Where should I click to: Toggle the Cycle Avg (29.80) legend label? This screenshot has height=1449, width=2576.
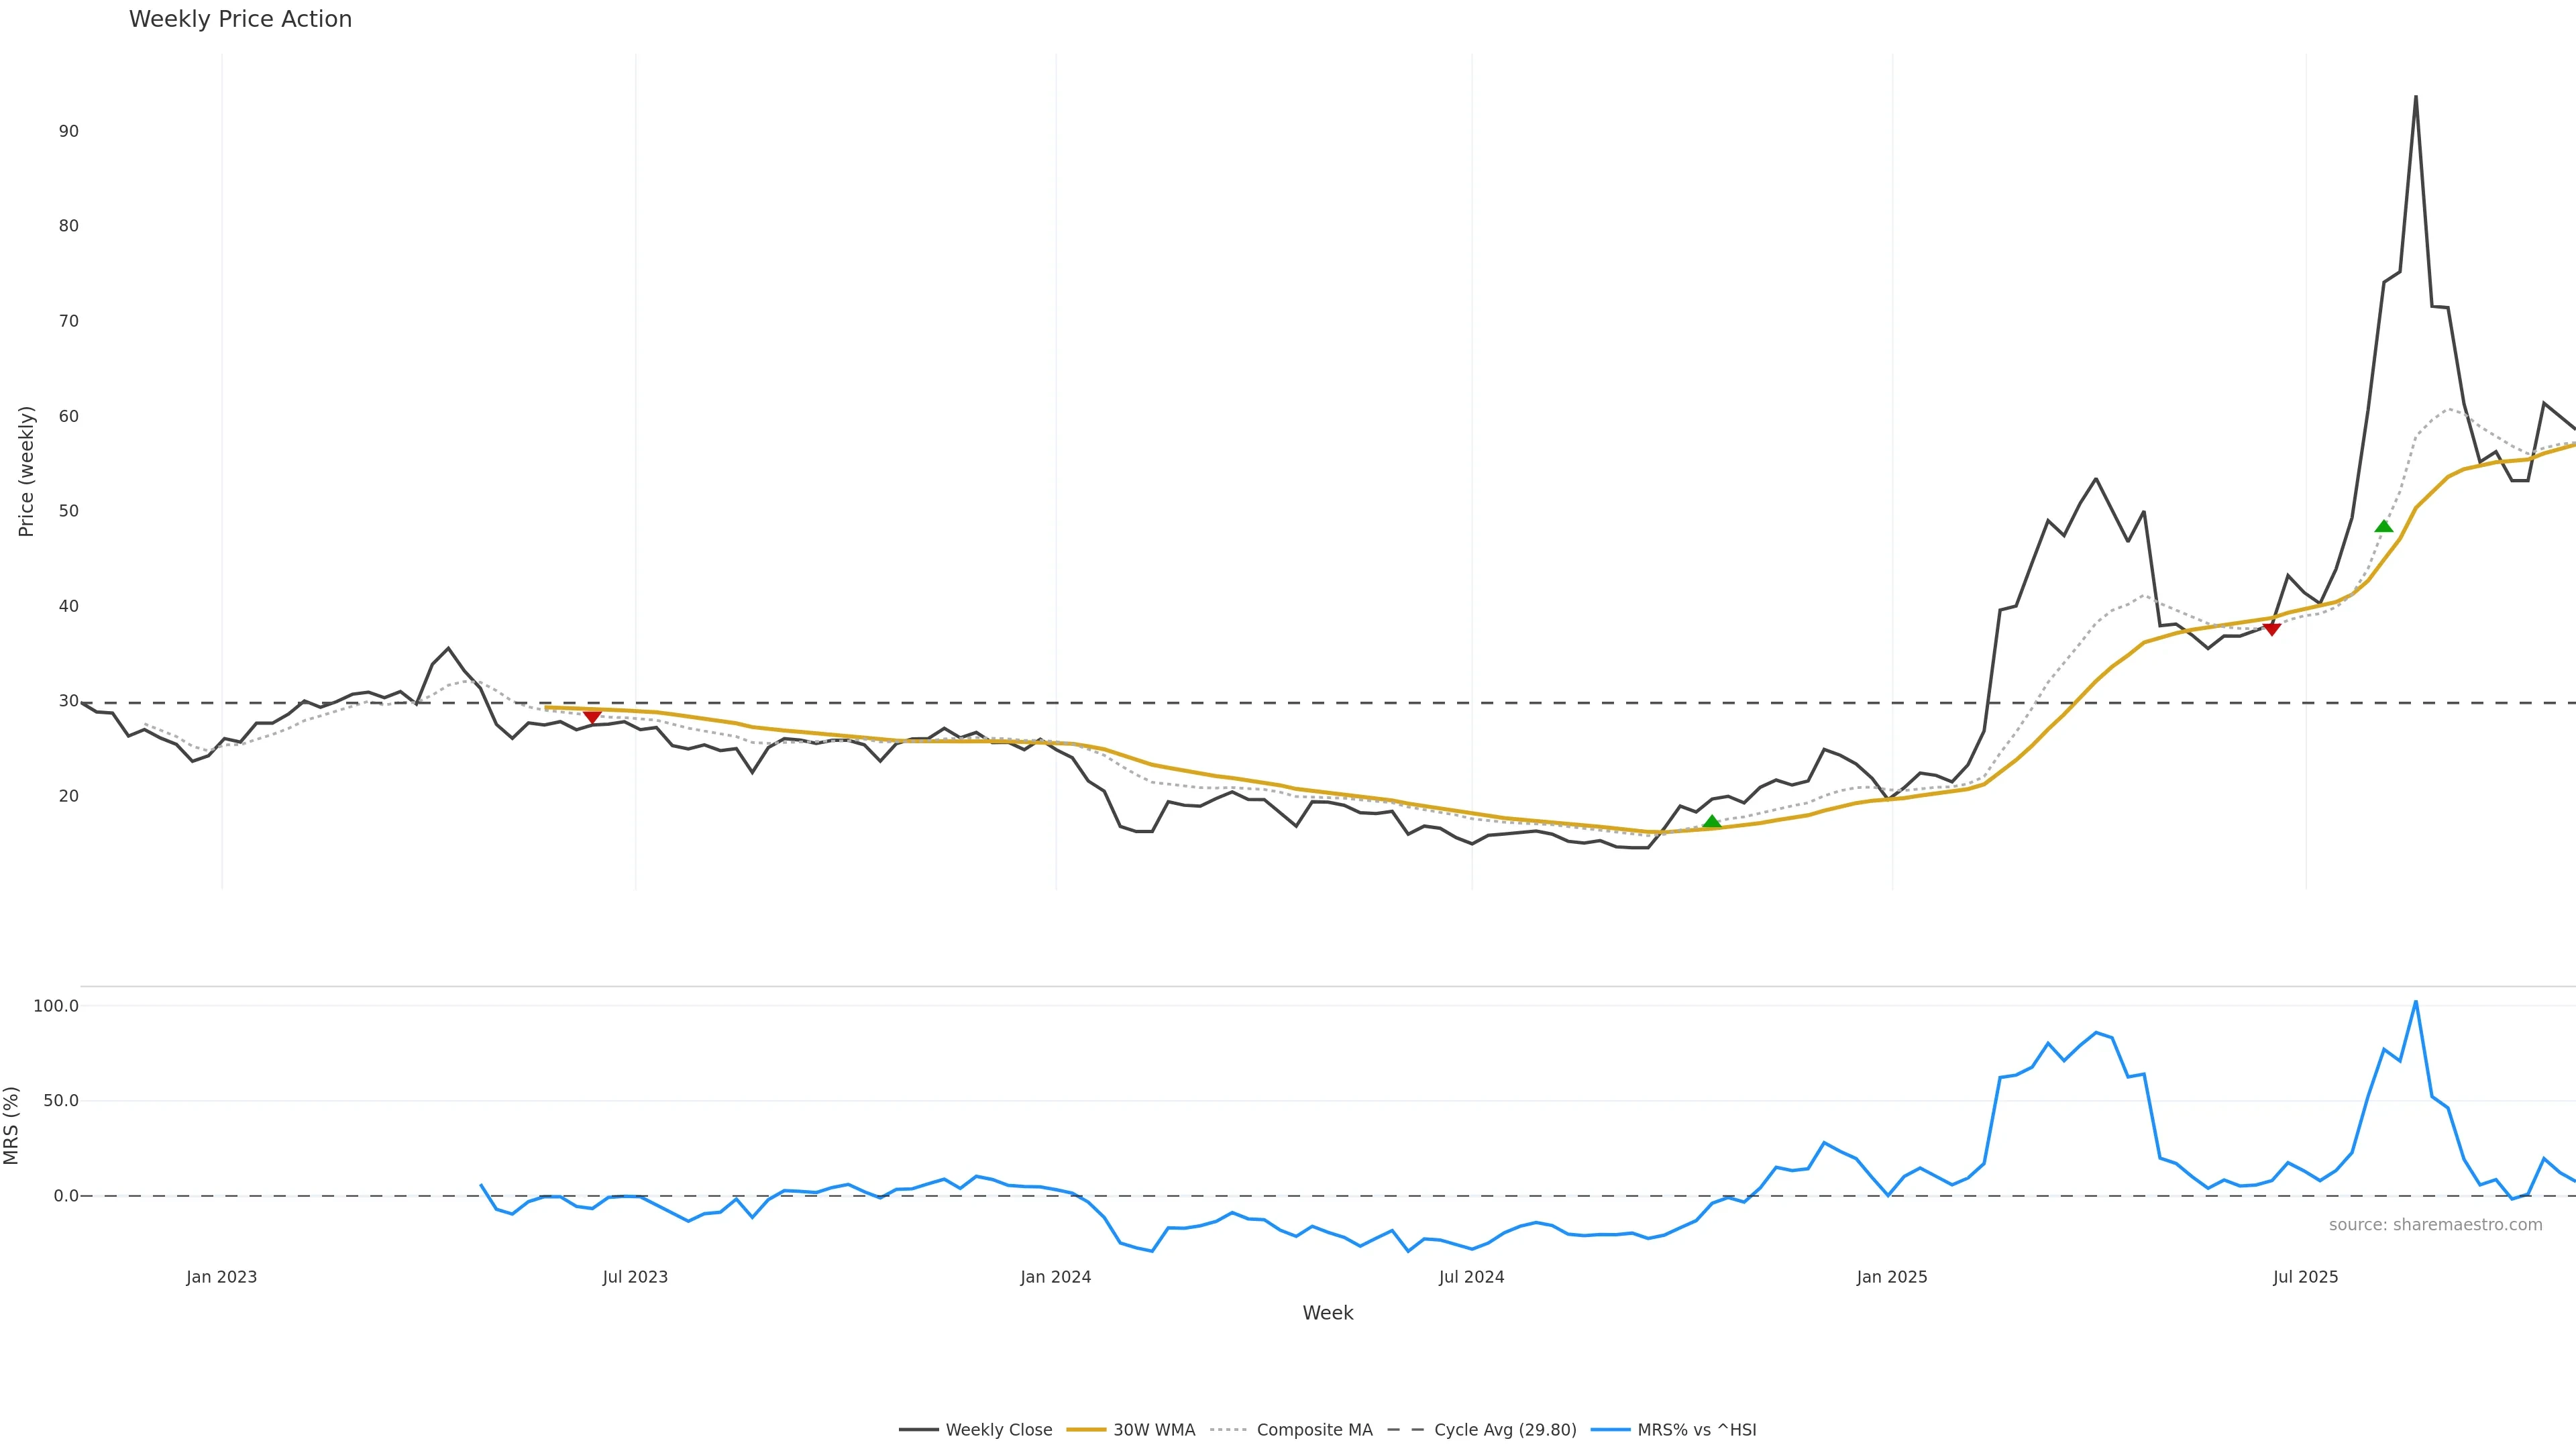(x=1505, y=1430)
